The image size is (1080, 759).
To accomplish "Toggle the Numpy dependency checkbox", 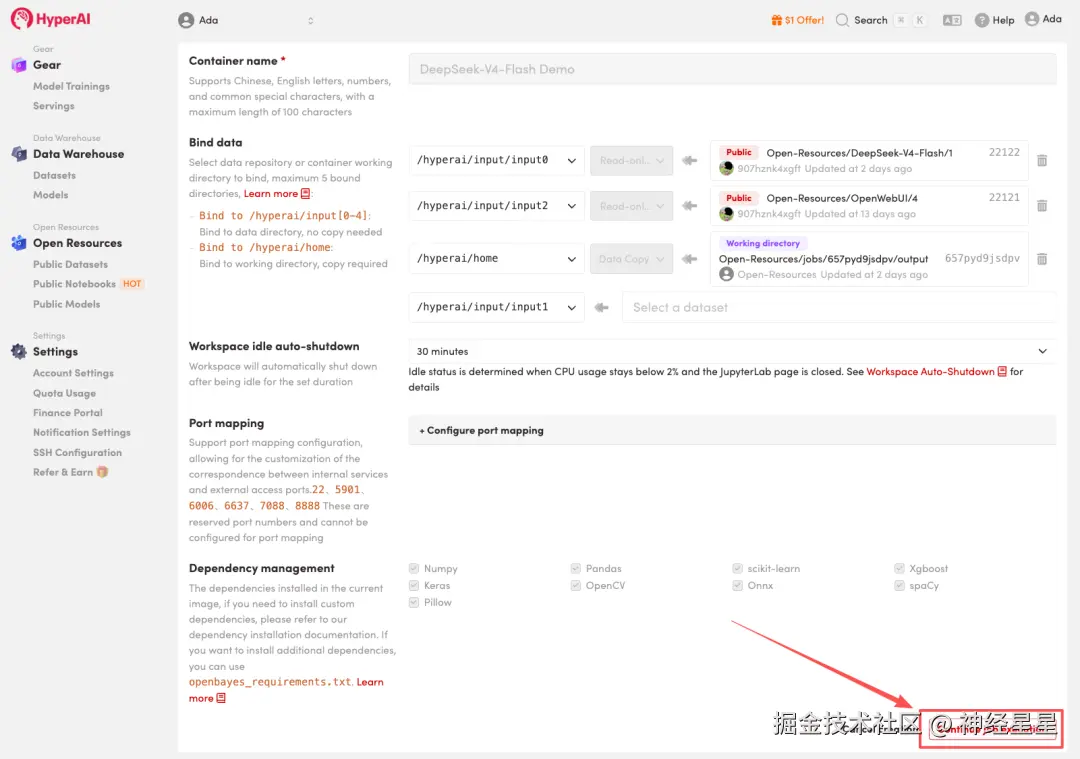I will [x=414, y=569].
